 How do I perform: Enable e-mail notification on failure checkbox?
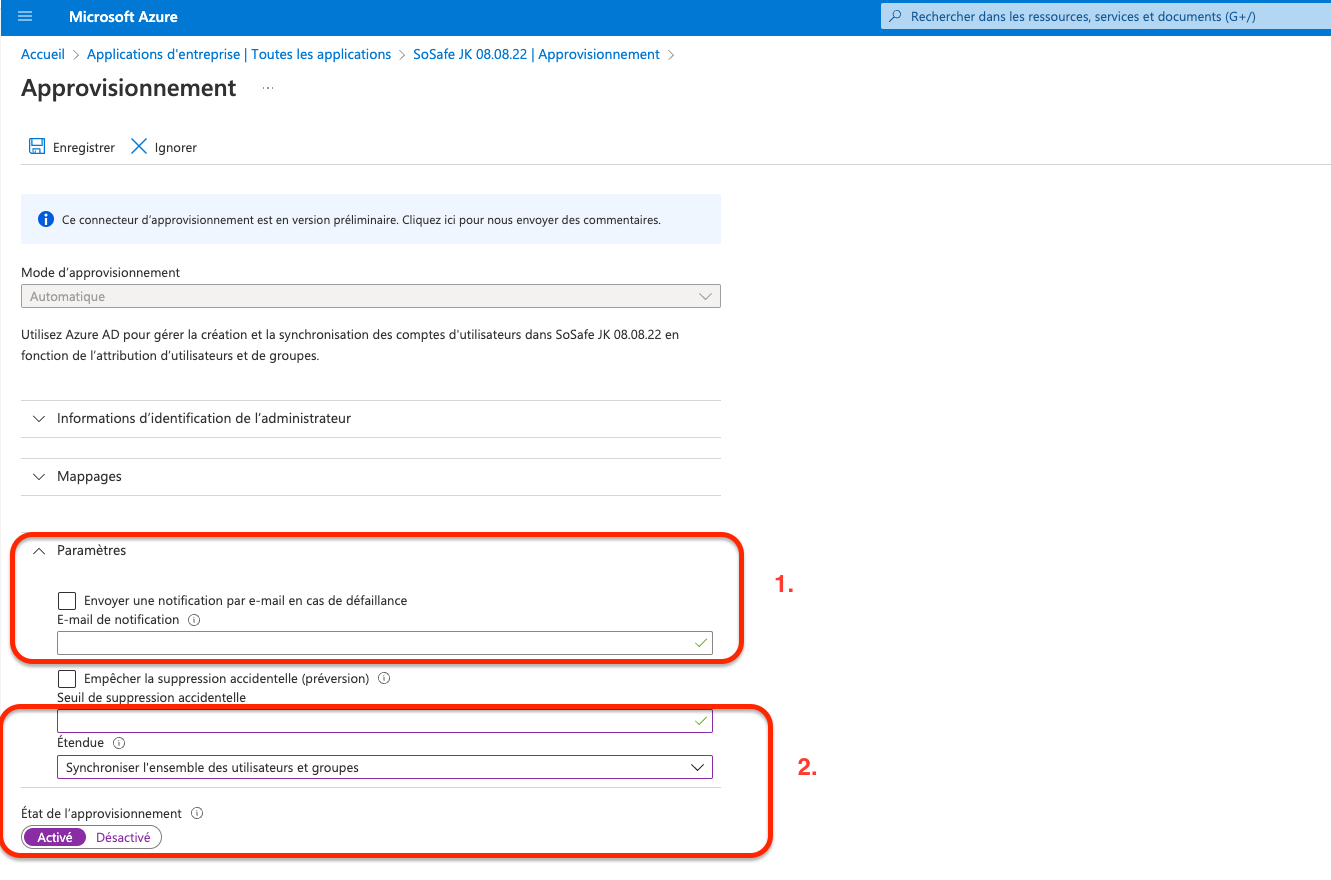point(67,601)
